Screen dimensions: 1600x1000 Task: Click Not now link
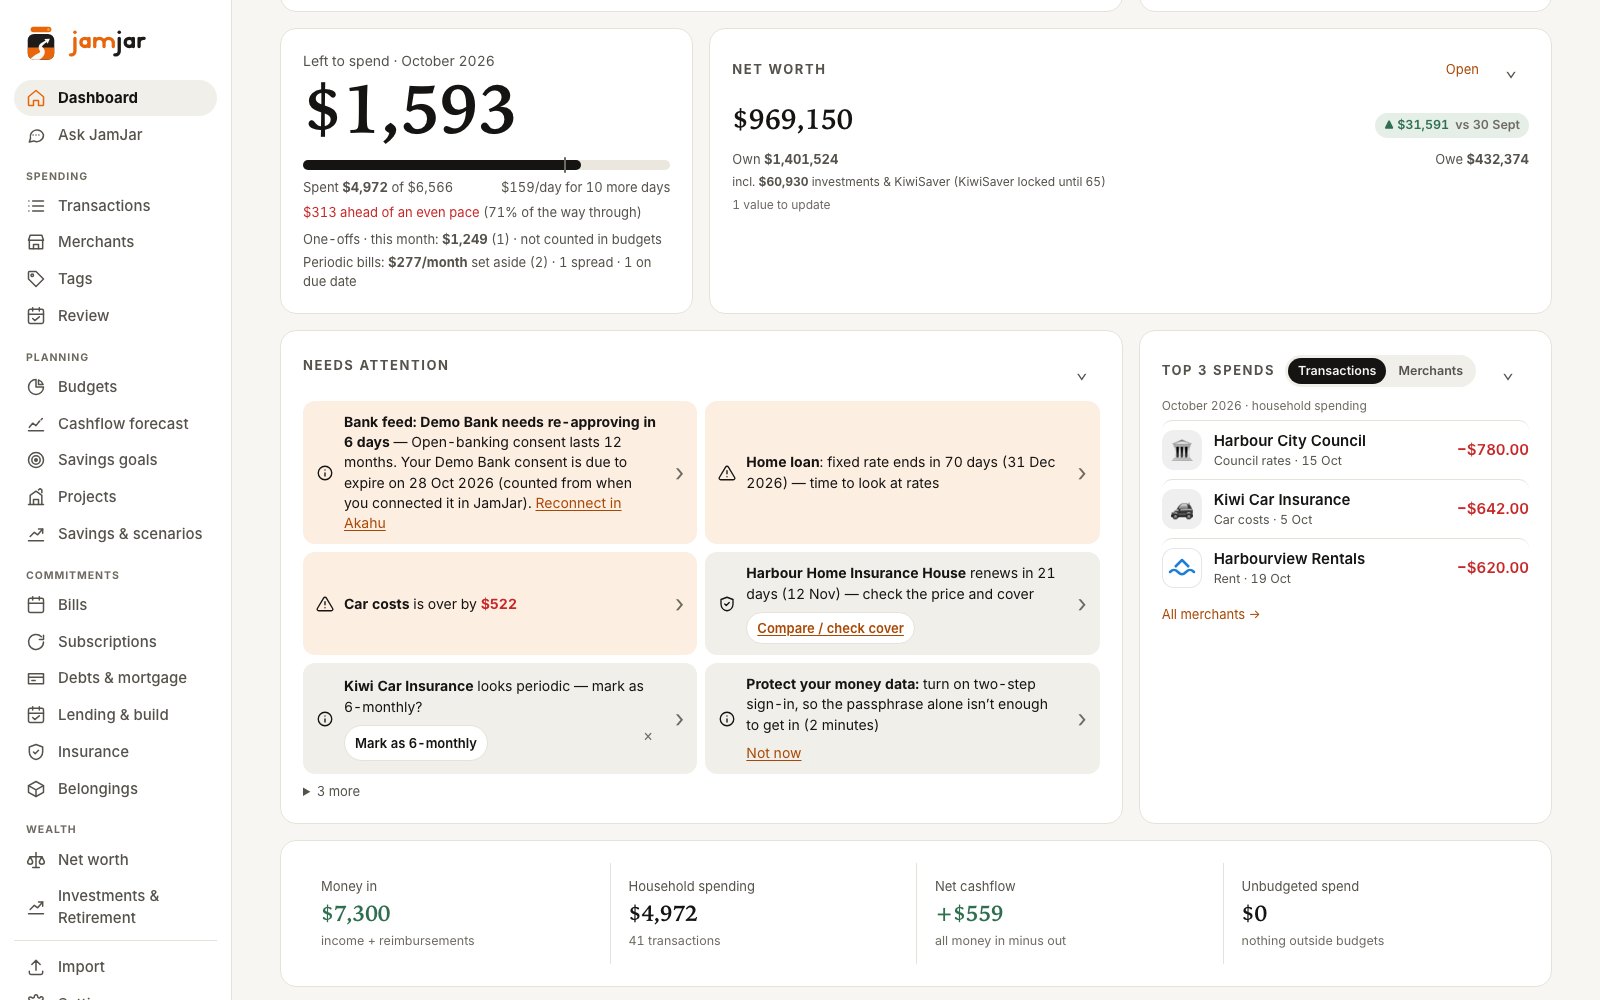(x=773, y=753)
